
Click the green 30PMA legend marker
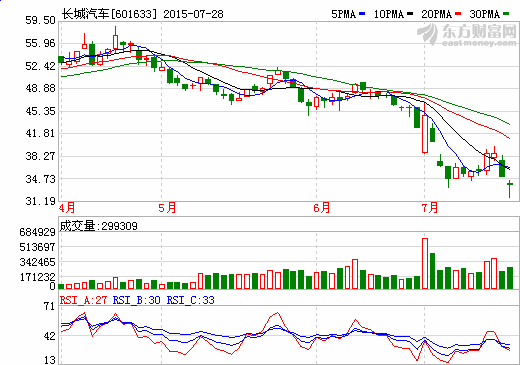point(506,14)
